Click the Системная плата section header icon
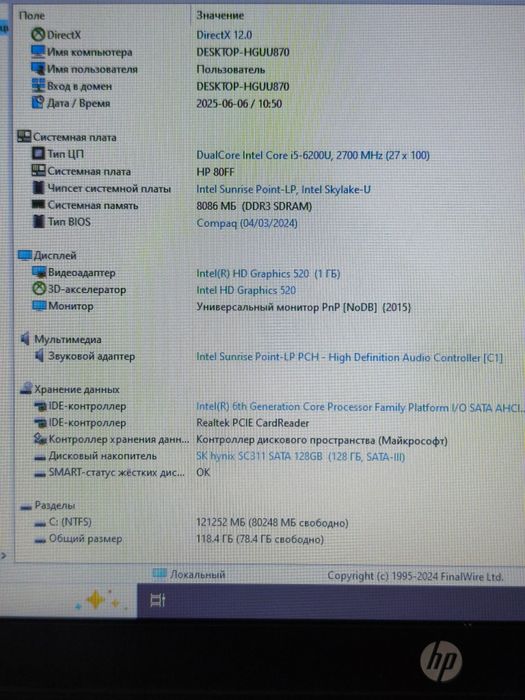 [24, 137]
